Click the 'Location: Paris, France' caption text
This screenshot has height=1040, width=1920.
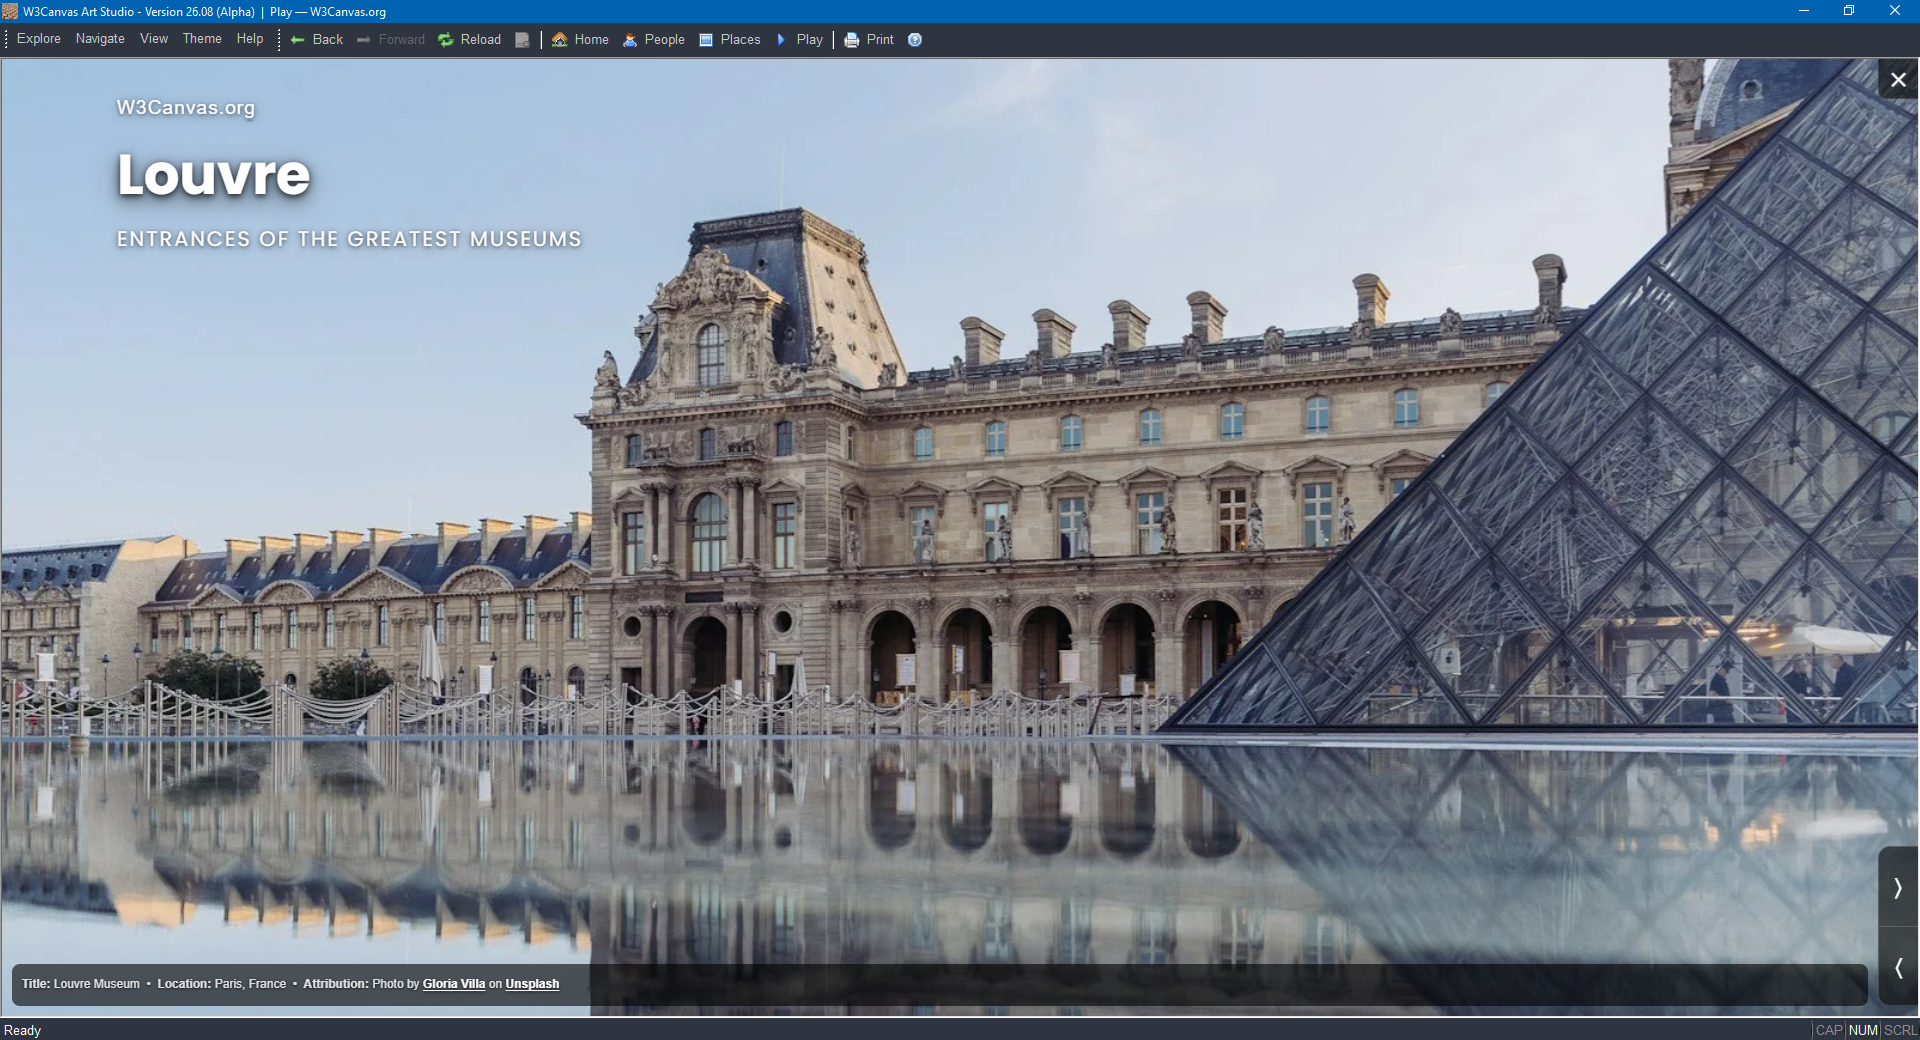click(221, 984)
